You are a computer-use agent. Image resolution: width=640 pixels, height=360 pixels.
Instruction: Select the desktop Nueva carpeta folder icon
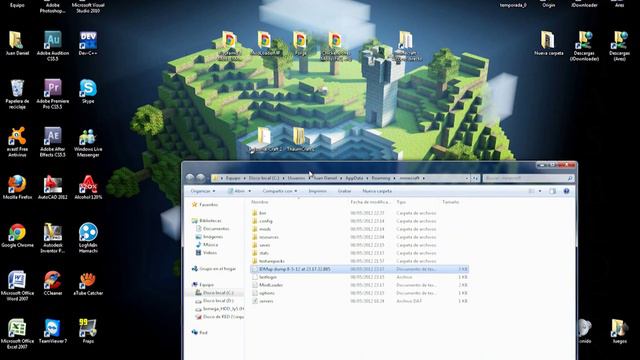[x=549, y=43]
